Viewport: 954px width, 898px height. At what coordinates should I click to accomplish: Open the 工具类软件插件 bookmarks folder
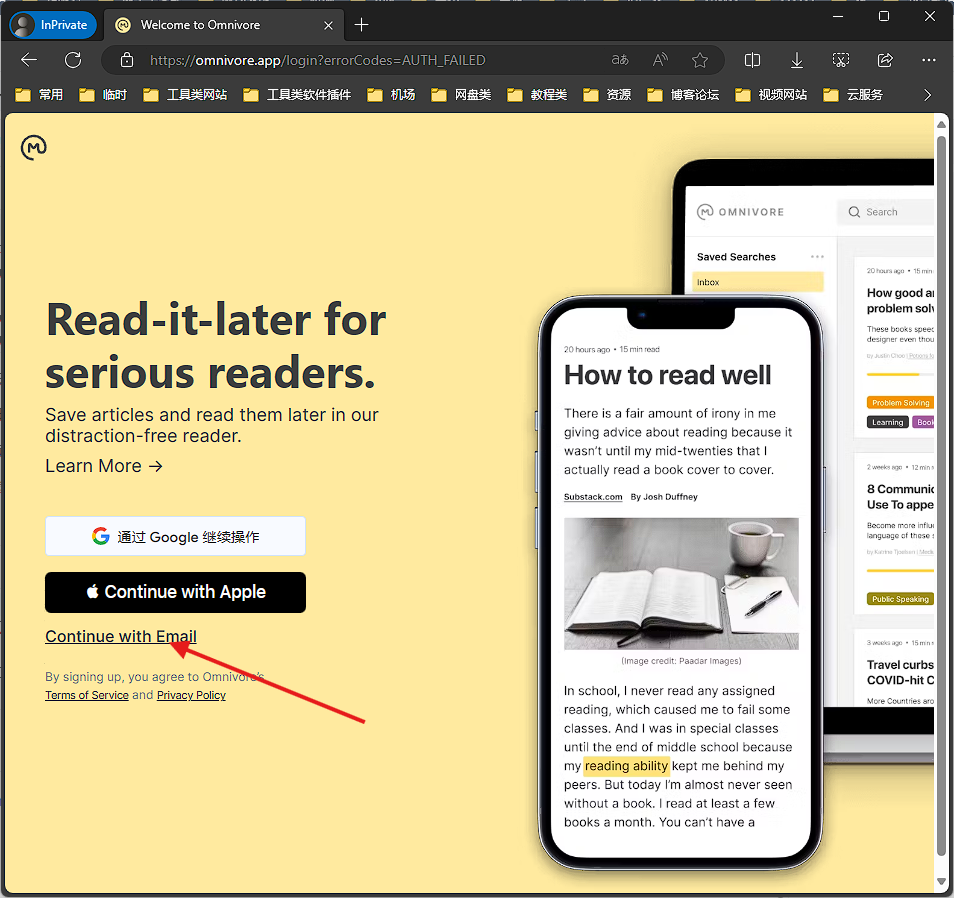[297, 95]
